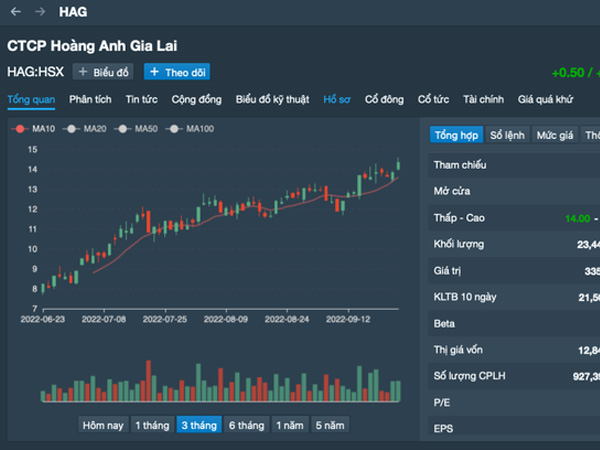
Task: Open the Tổng quan tab
Action: 31,99
